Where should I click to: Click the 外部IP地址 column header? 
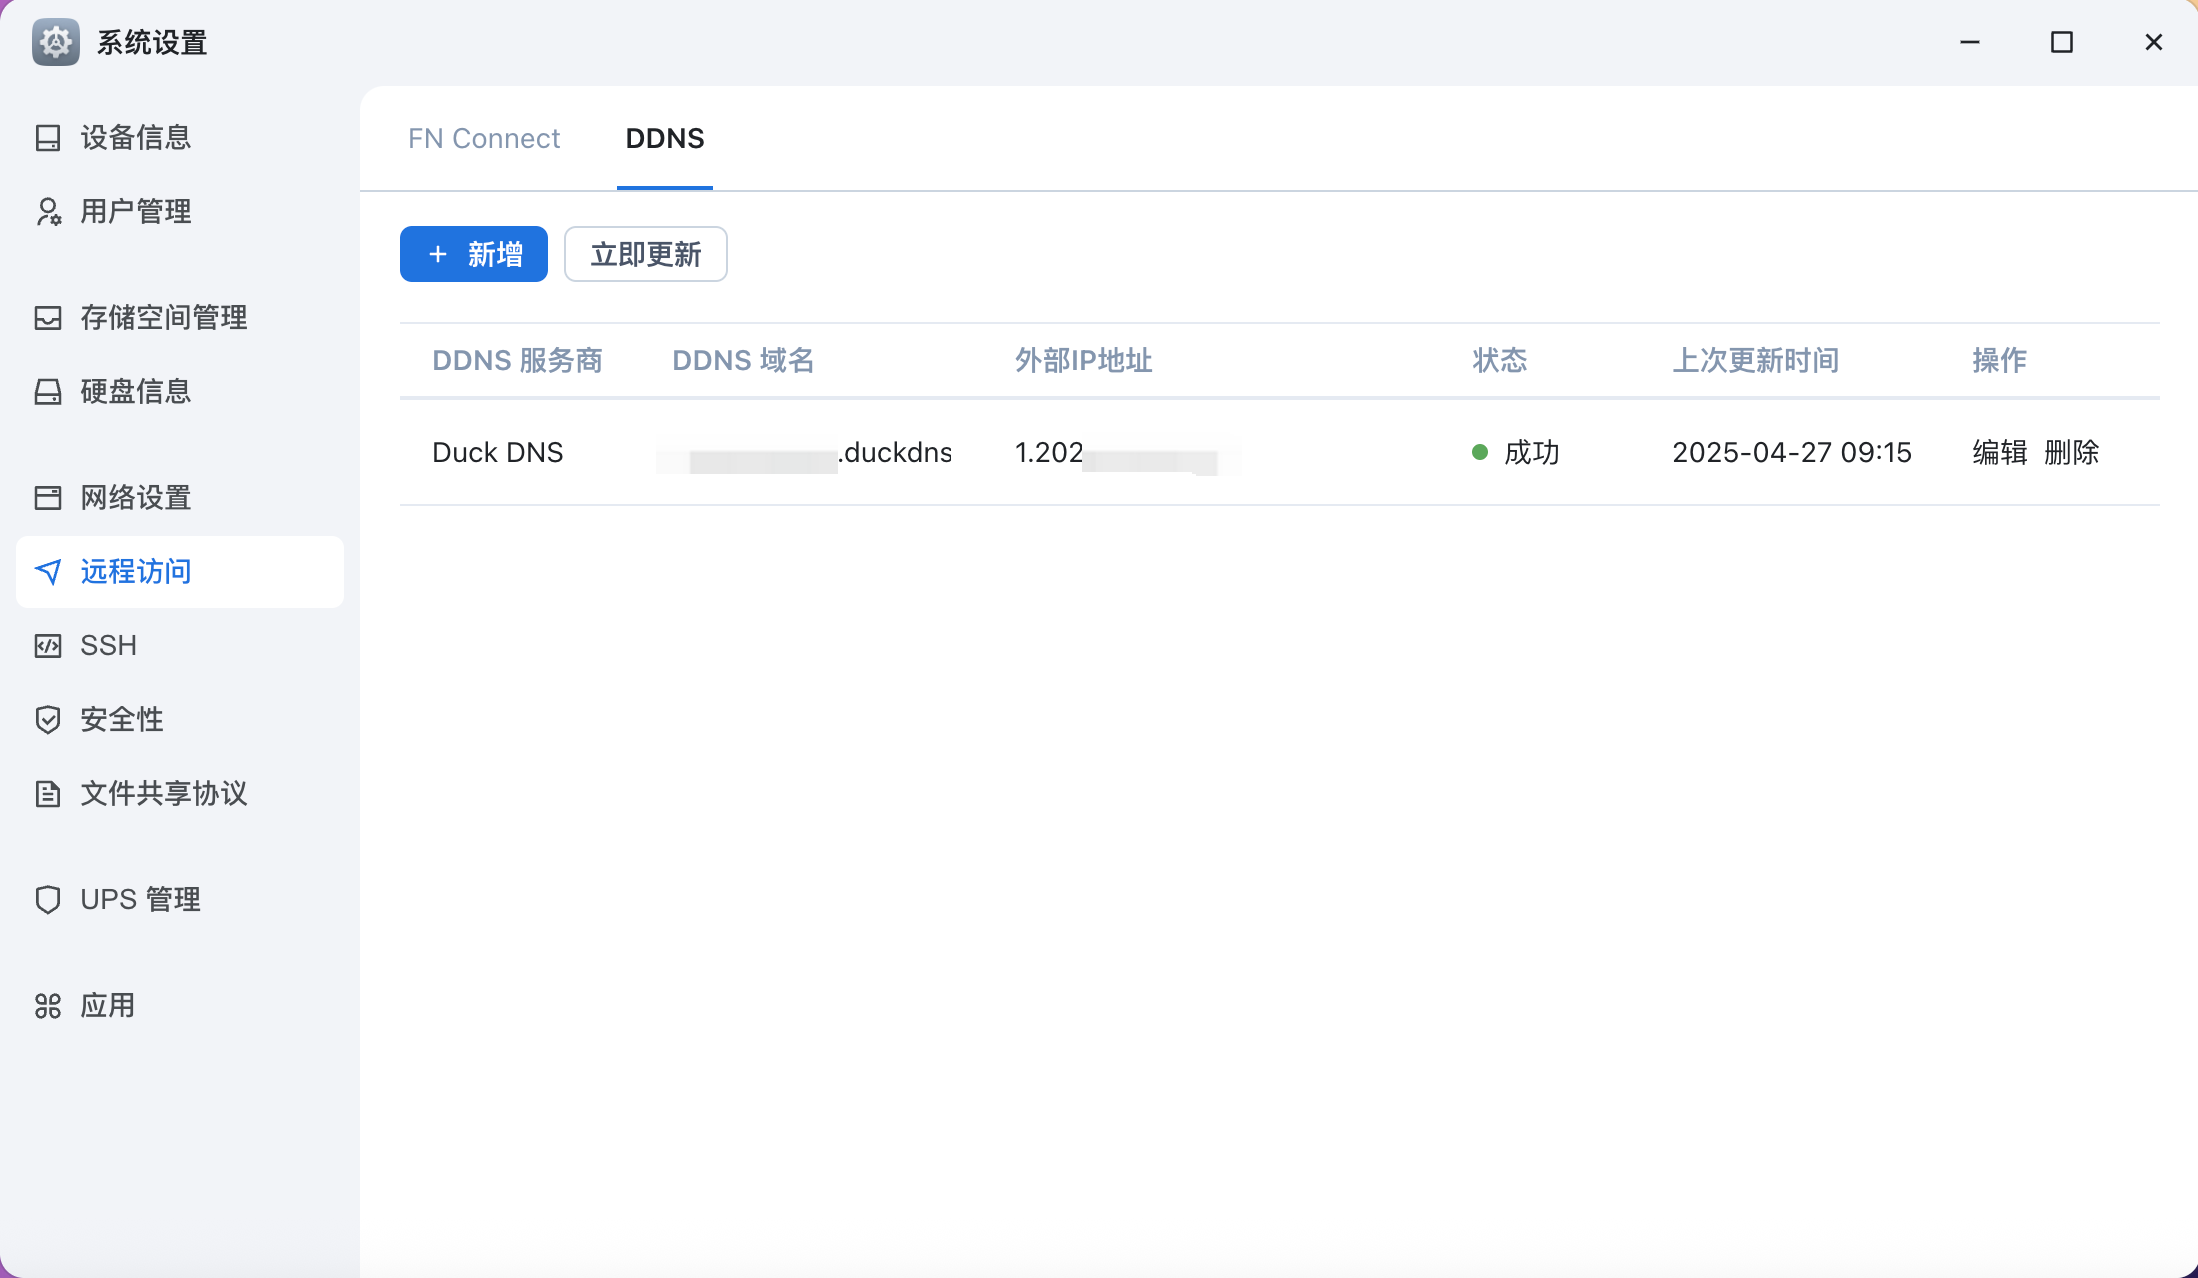(1084, 361)
